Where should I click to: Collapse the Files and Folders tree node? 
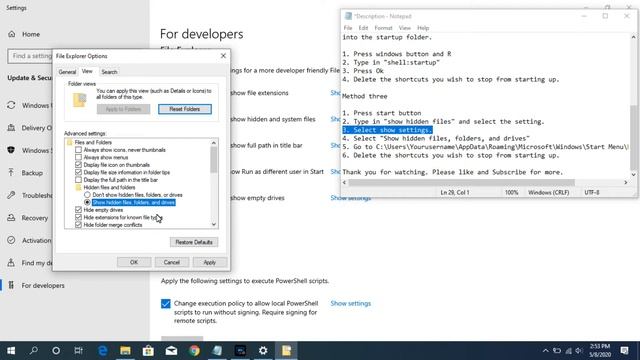(70, 142)
